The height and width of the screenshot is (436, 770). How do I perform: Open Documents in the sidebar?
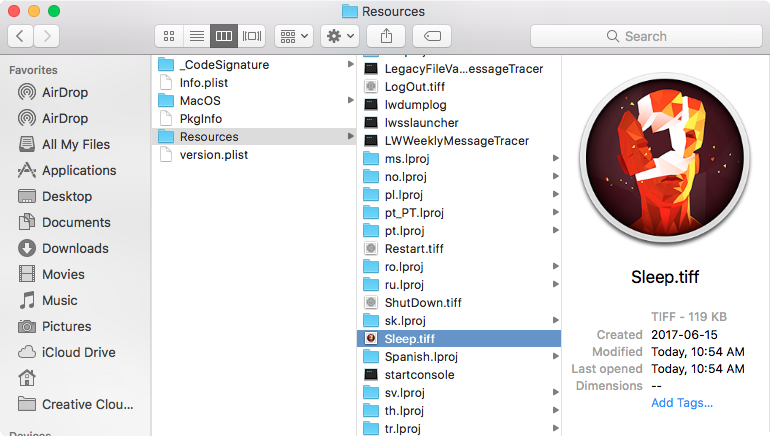pyautogui.click(x=64, y=222)
